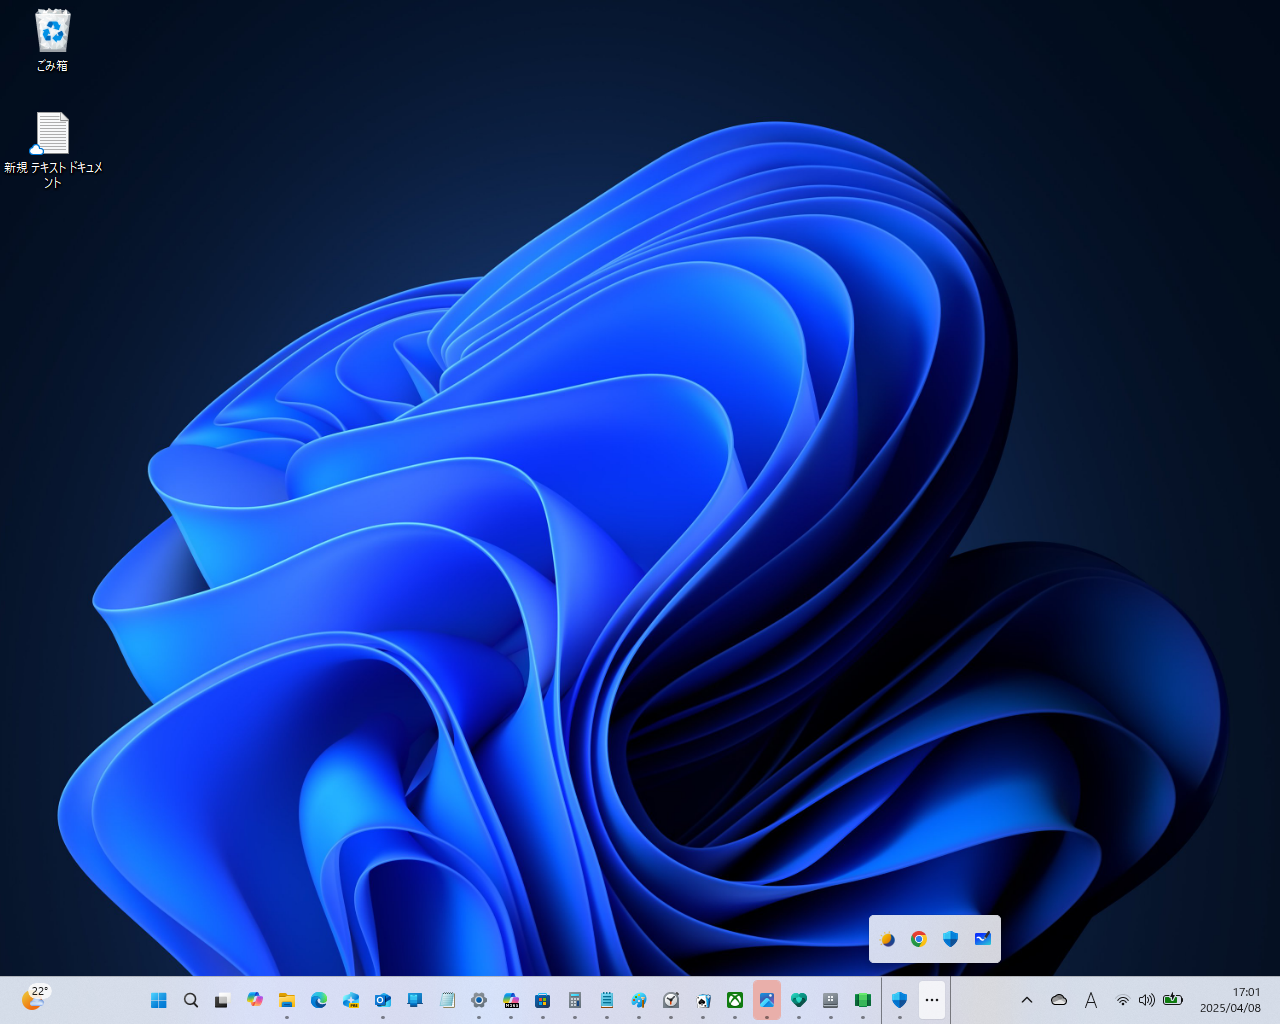Expand hidden system tray icons chevron
This screenshot has width=1280, height=1024.
click(1027, 1000)
